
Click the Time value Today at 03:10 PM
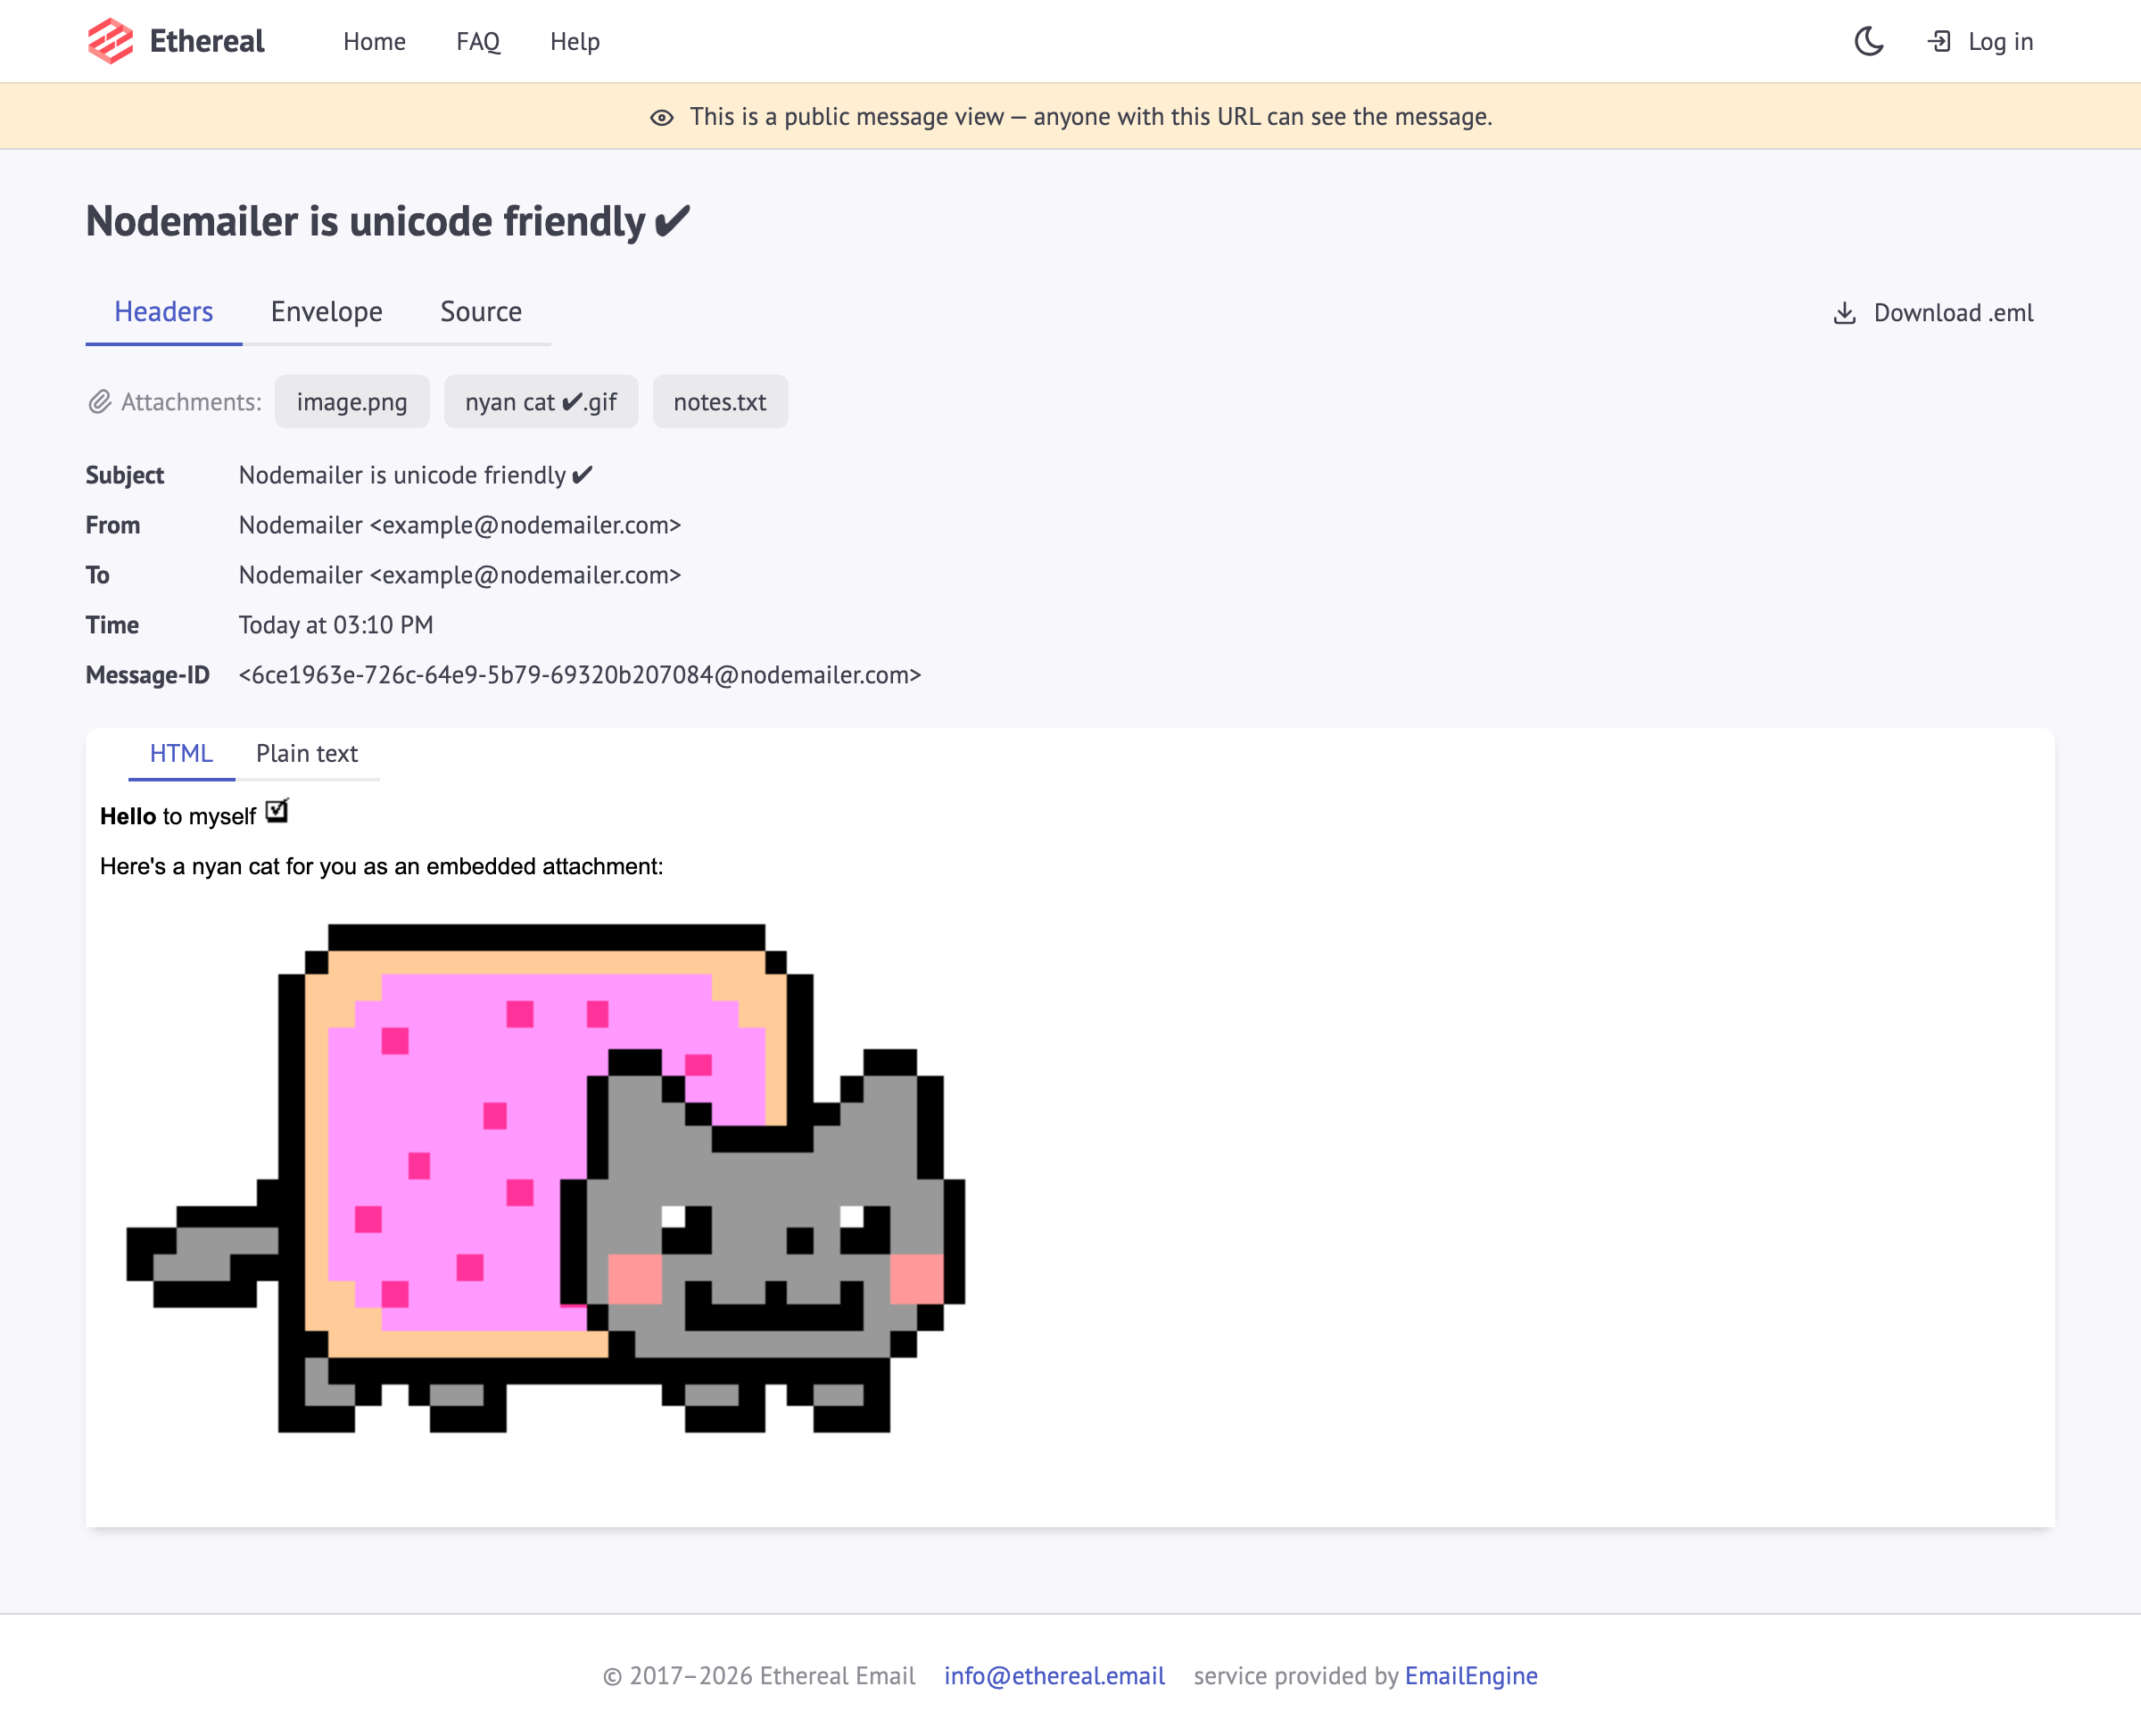click(x=336, y=626)
